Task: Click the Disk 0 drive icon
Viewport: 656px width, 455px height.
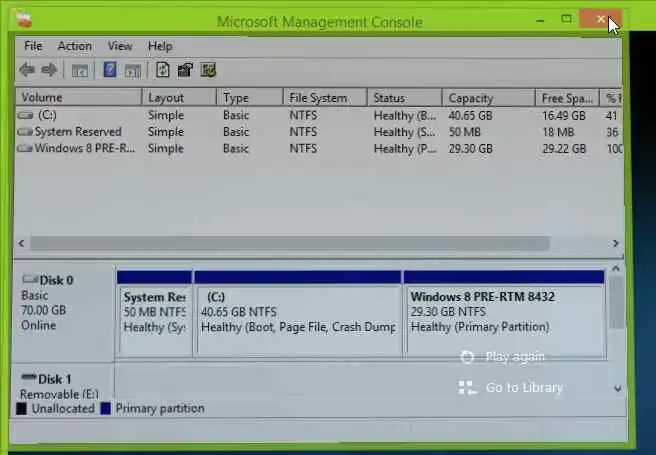Action: pos(30,279)
